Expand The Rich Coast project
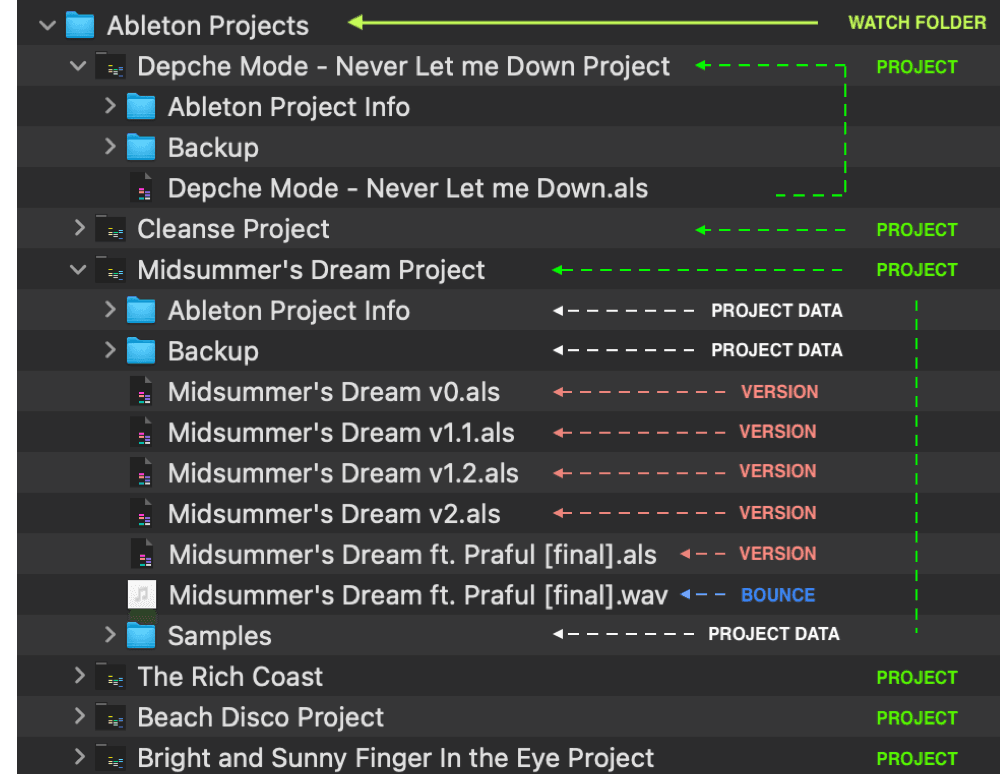This screenshot has height=774, width=1000. pos(79,677)
